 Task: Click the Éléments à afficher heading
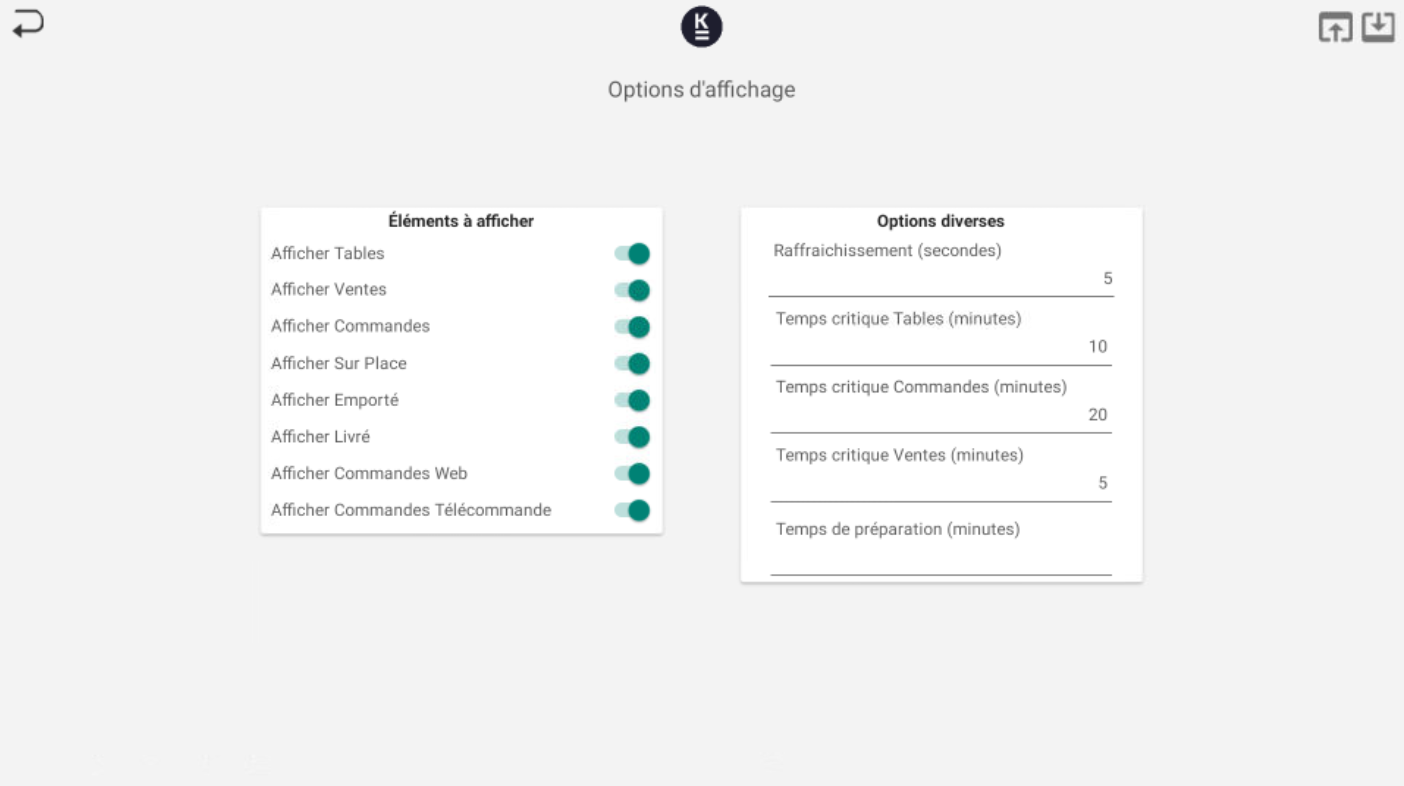(461, 222)
